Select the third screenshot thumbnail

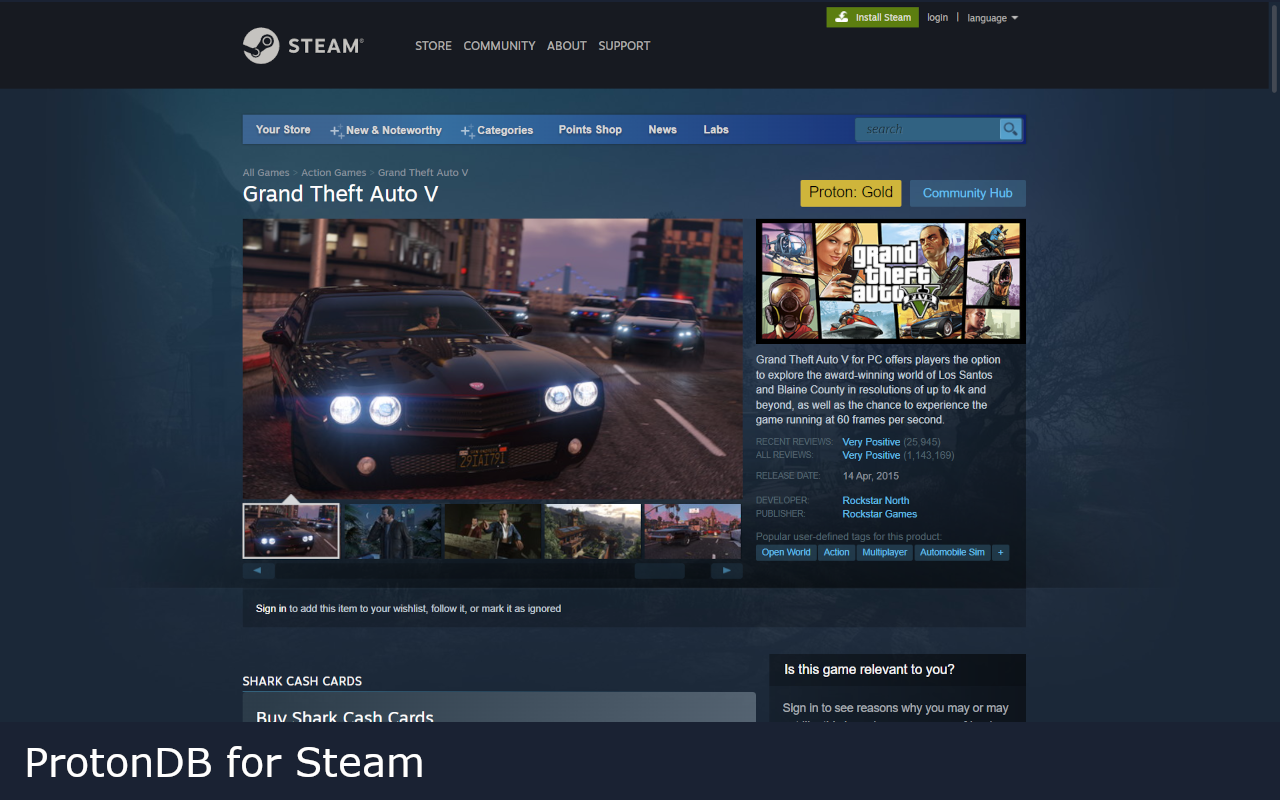click(x=492, y=531)
